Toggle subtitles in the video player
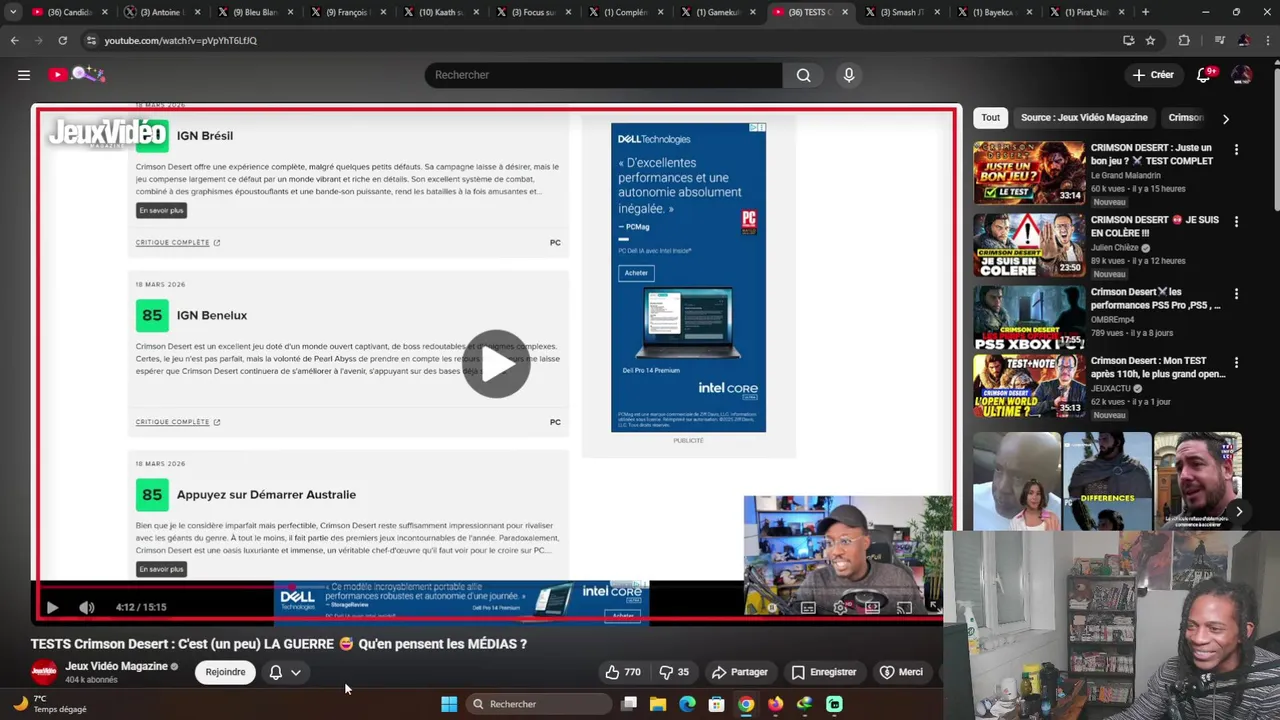Image resolution: width=1280 pixels, height=720 pixels. [807, 607]
